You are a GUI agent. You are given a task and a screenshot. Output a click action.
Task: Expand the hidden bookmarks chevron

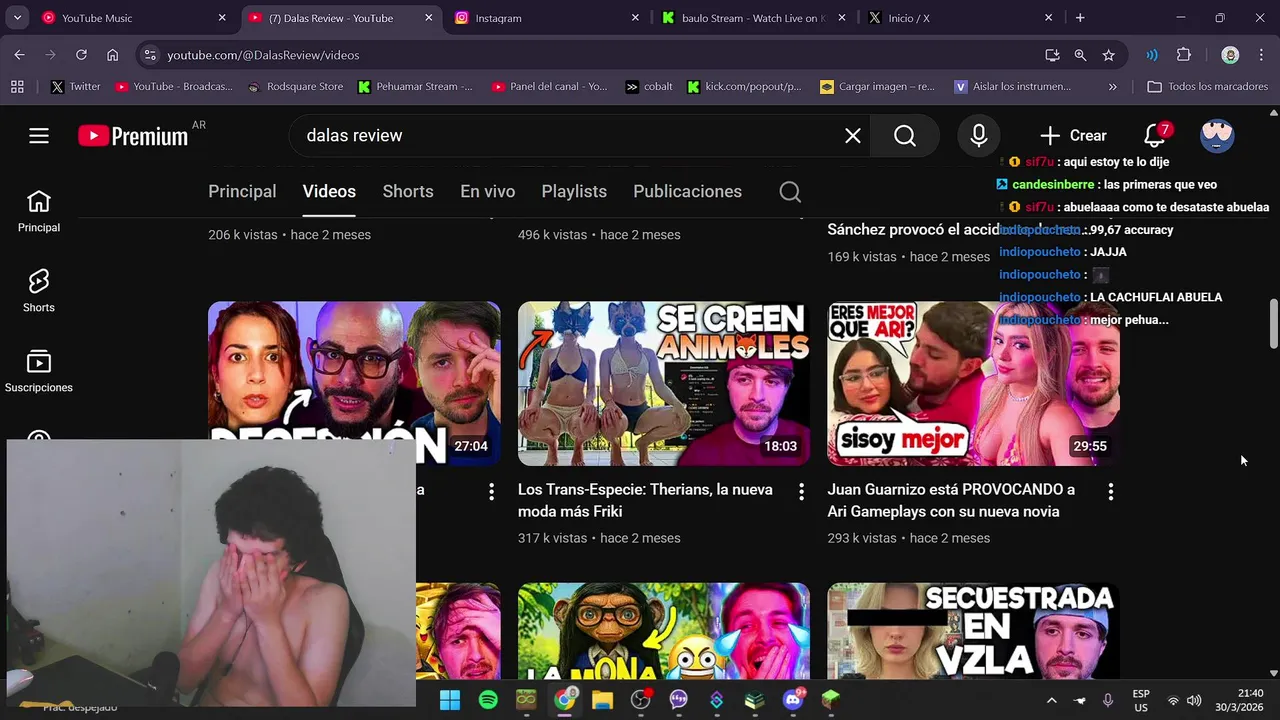click(x=1112, y=87)
